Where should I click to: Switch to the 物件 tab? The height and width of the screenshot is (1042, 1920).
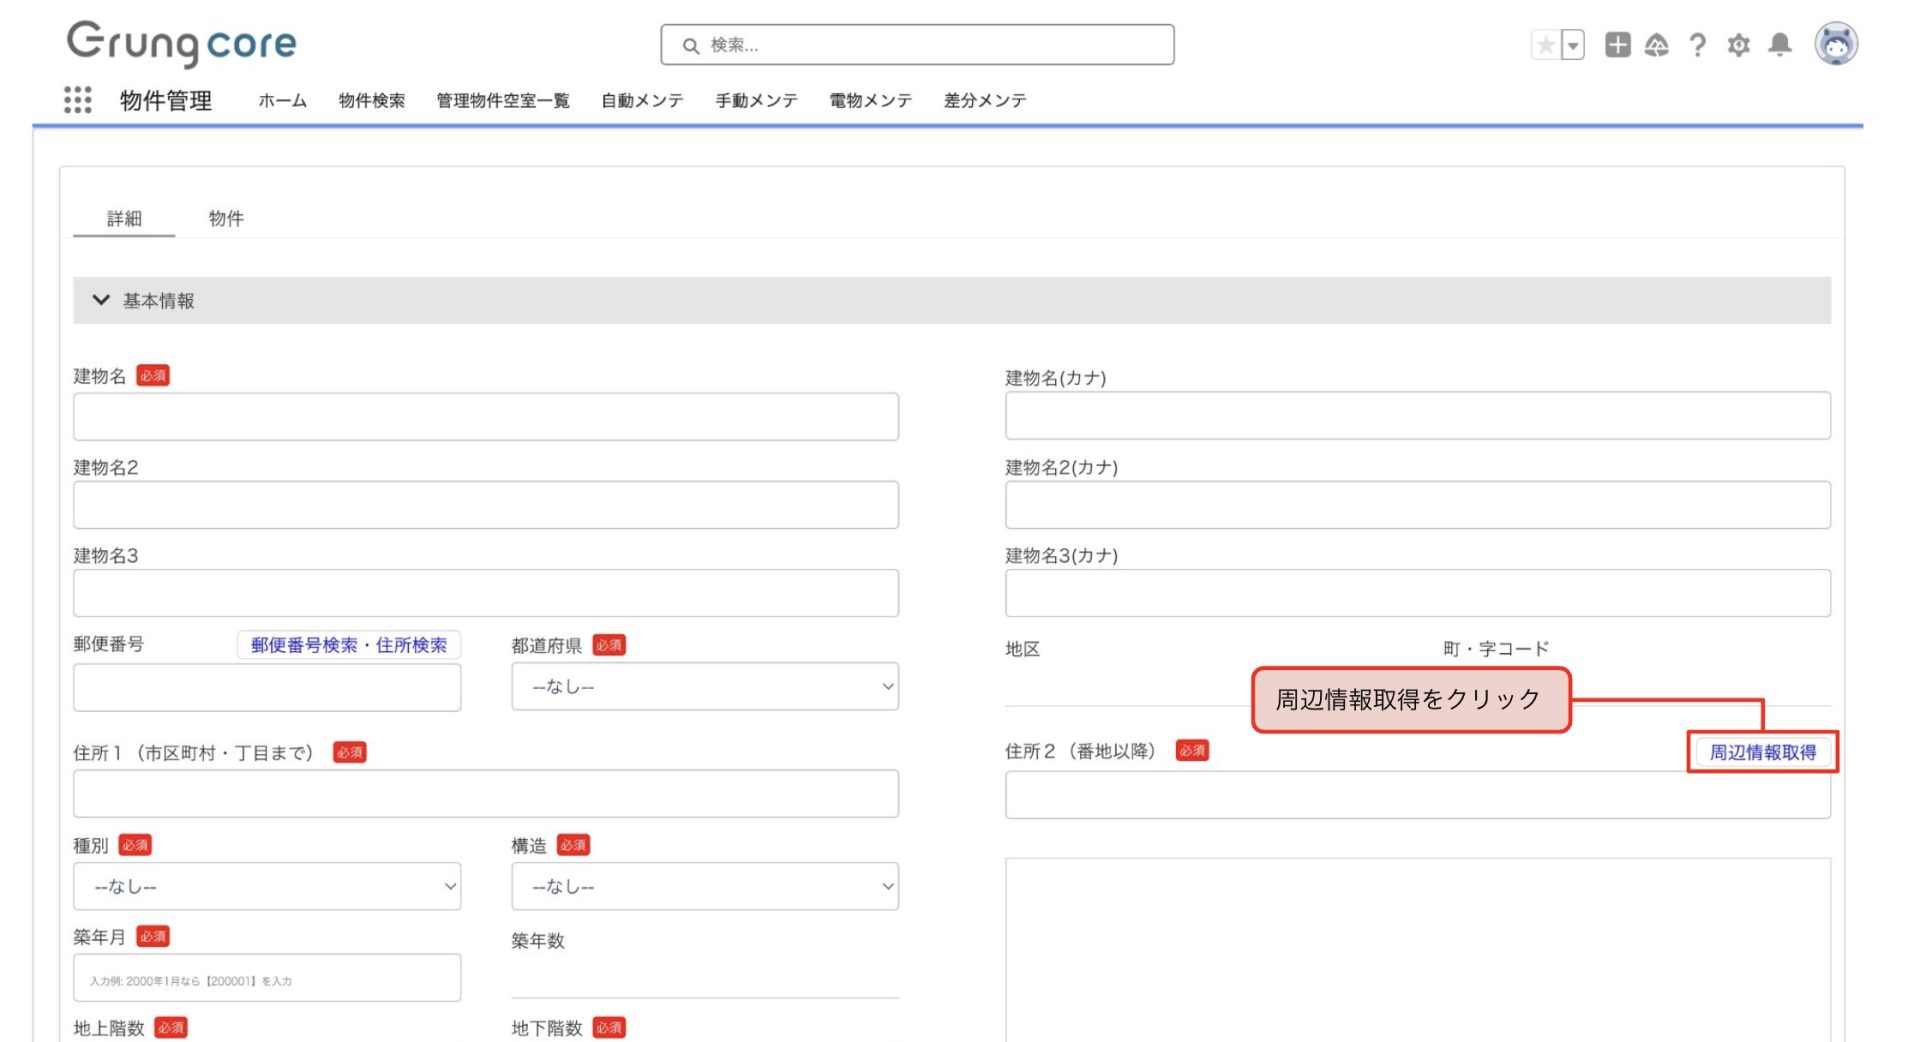[226, 218]
